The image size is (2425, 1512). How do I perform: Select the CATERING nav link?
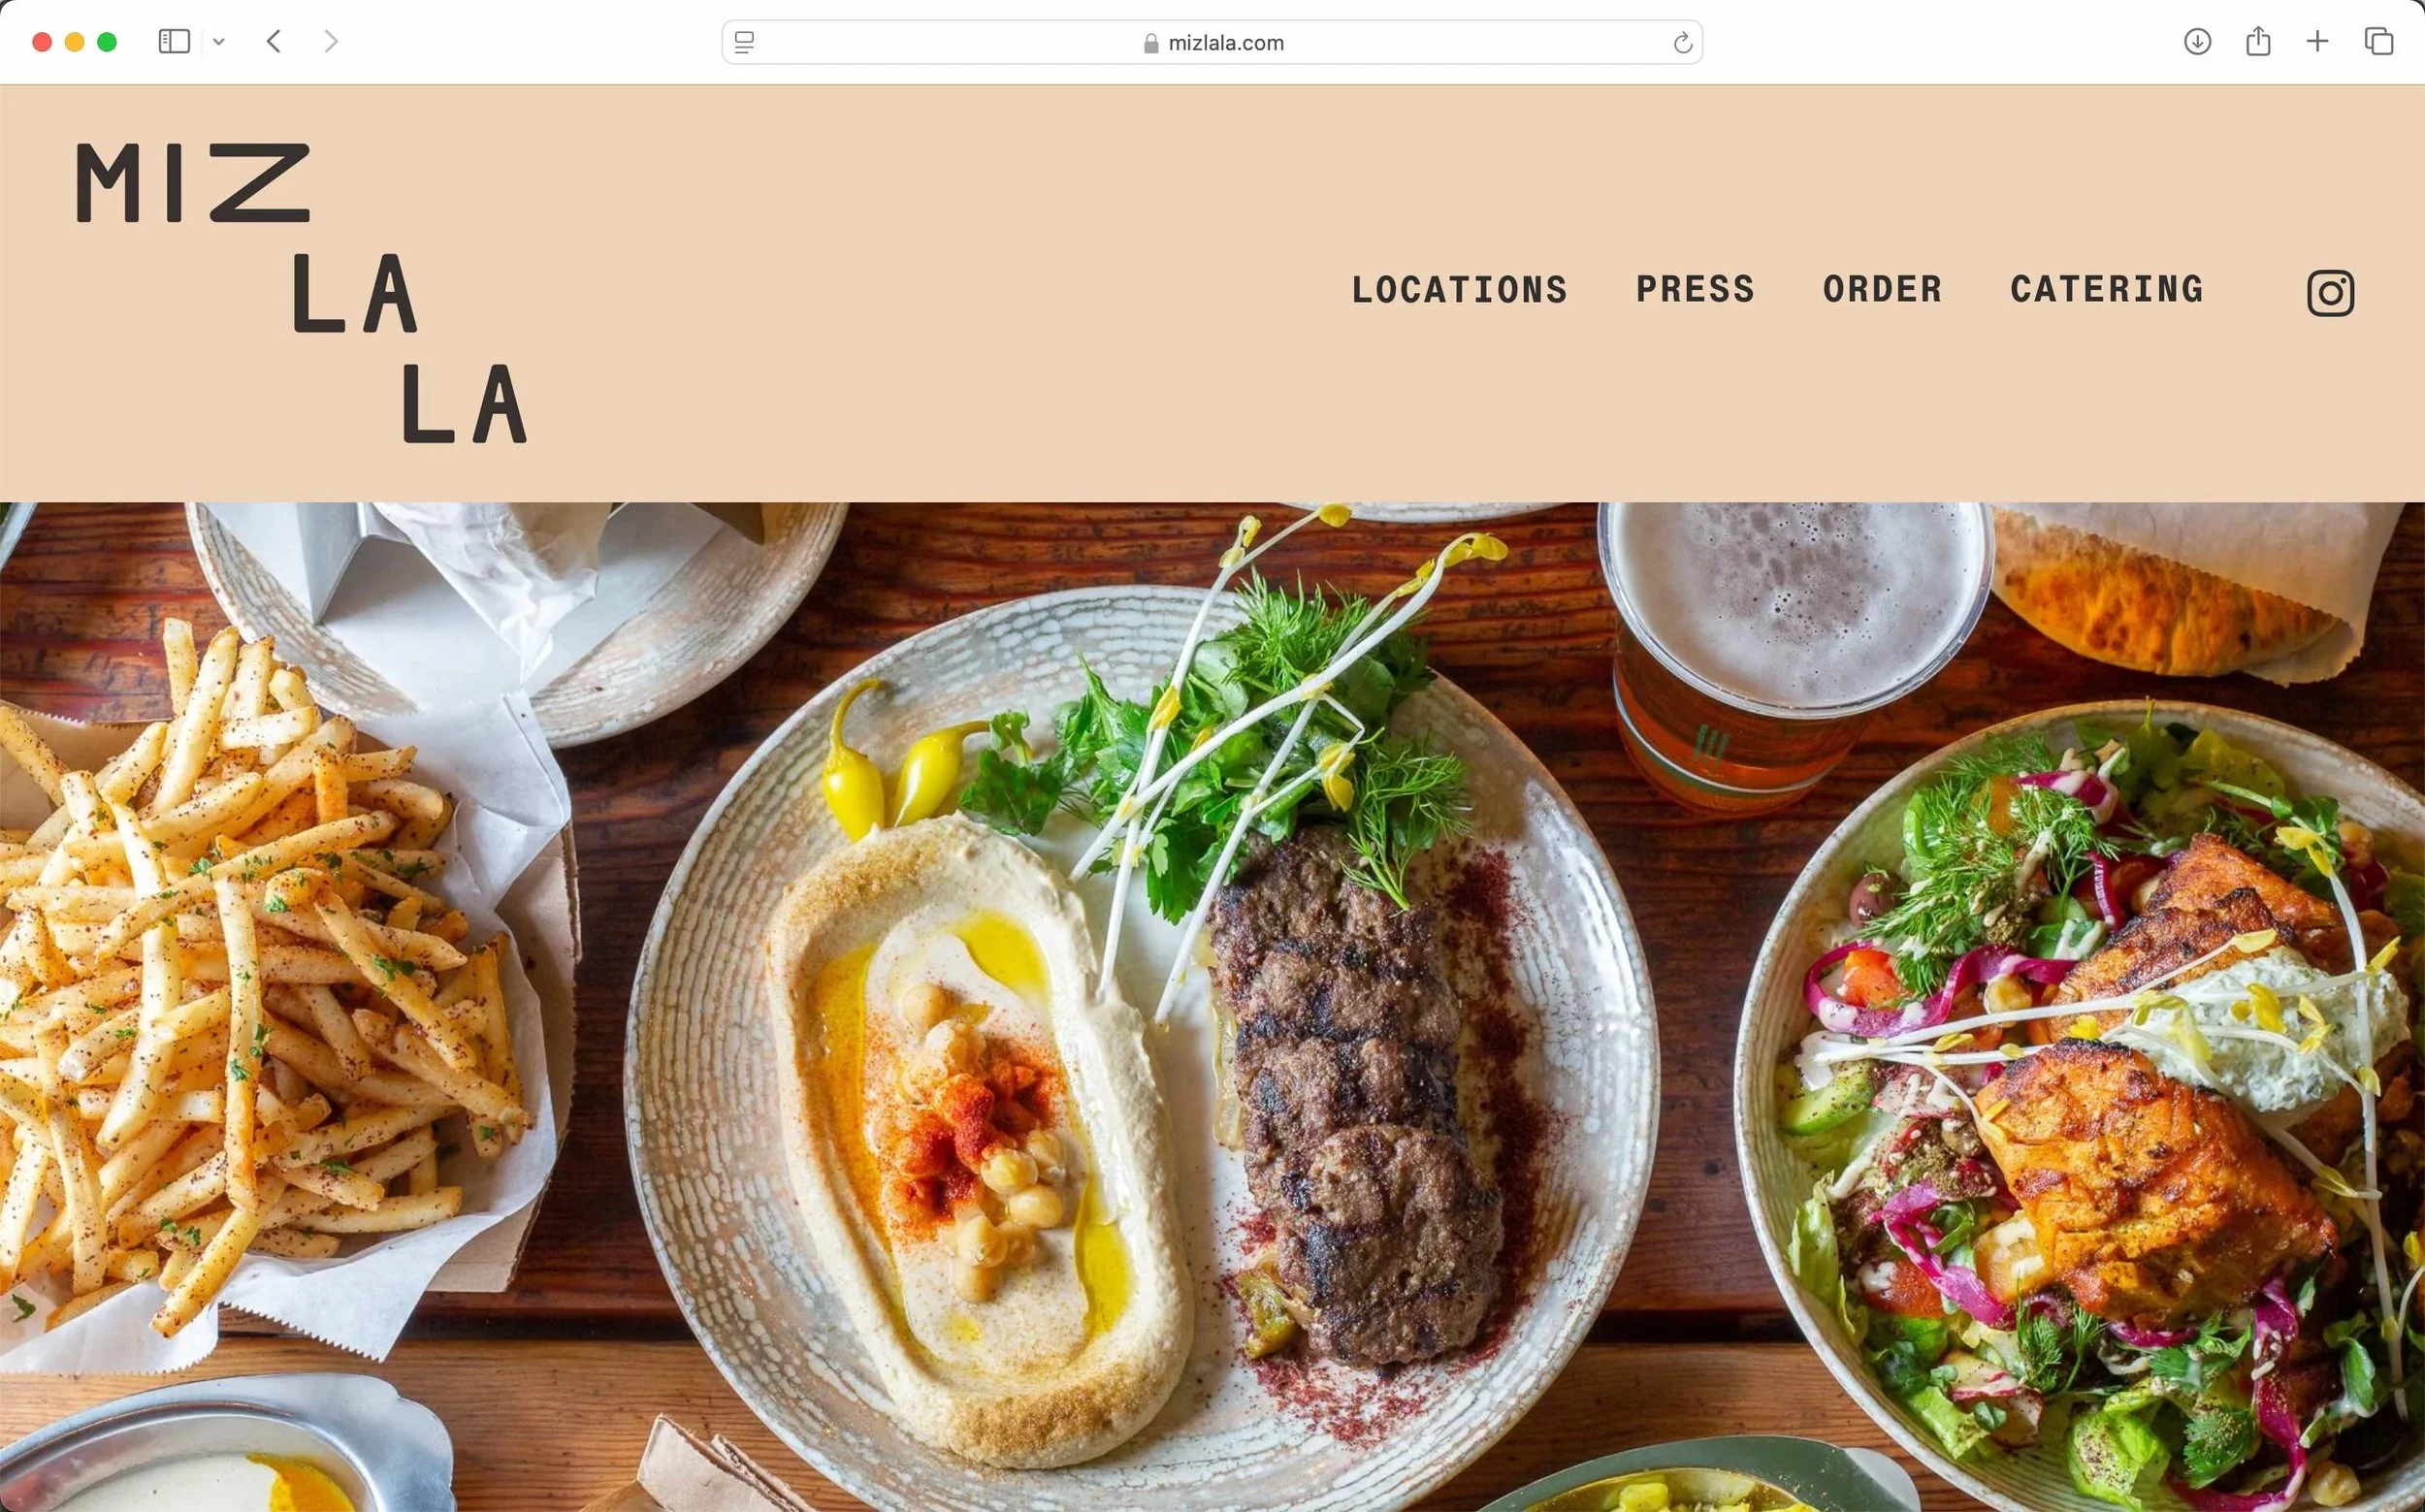(x=2107, y=289)
